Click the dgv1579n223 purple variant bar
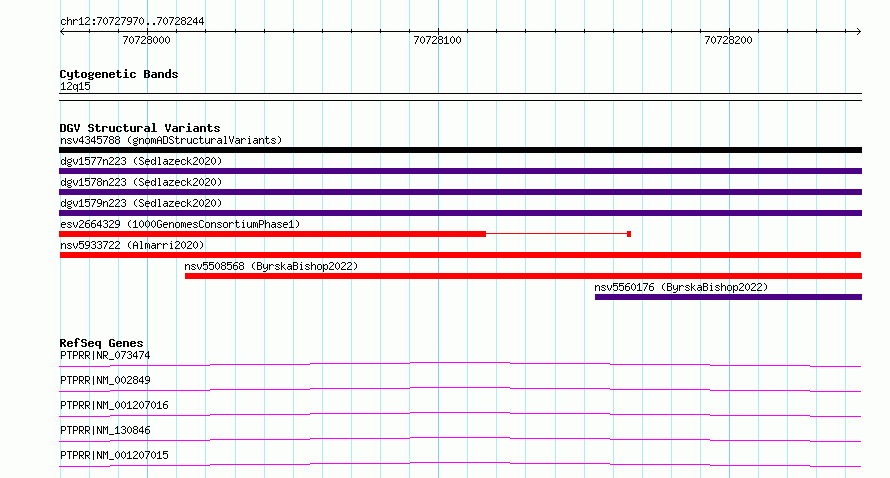The height and width of the screenshot is (478, 890). pyautogui.click(x=460, y=213)
